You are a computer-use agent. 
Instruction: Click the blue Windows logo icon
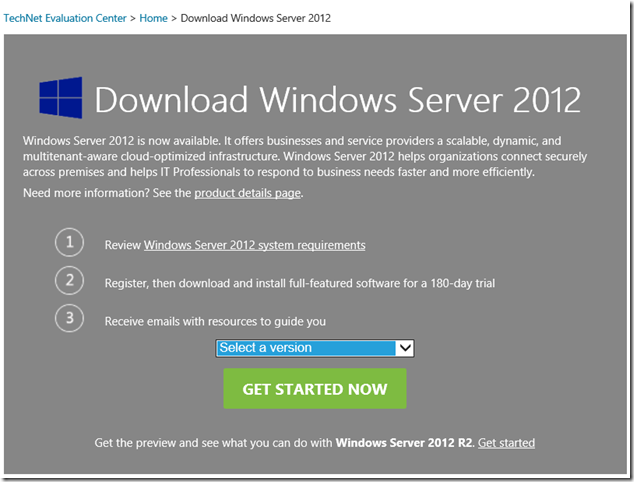(x=61, y=98)
